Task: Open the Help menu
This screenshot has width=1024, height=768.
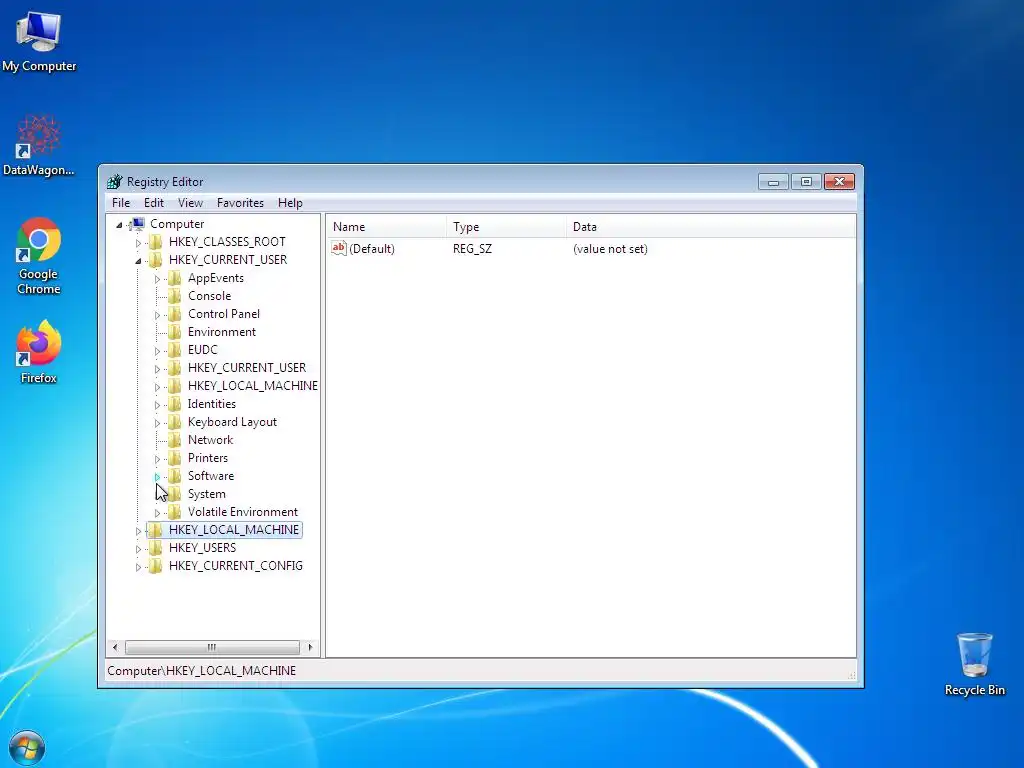Action: [290, 202]
